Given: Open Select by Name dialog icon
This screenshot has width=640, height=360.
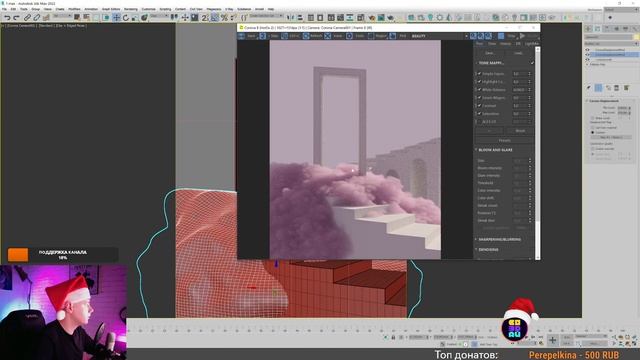Looking at the screenshot, I should point(86,17).
